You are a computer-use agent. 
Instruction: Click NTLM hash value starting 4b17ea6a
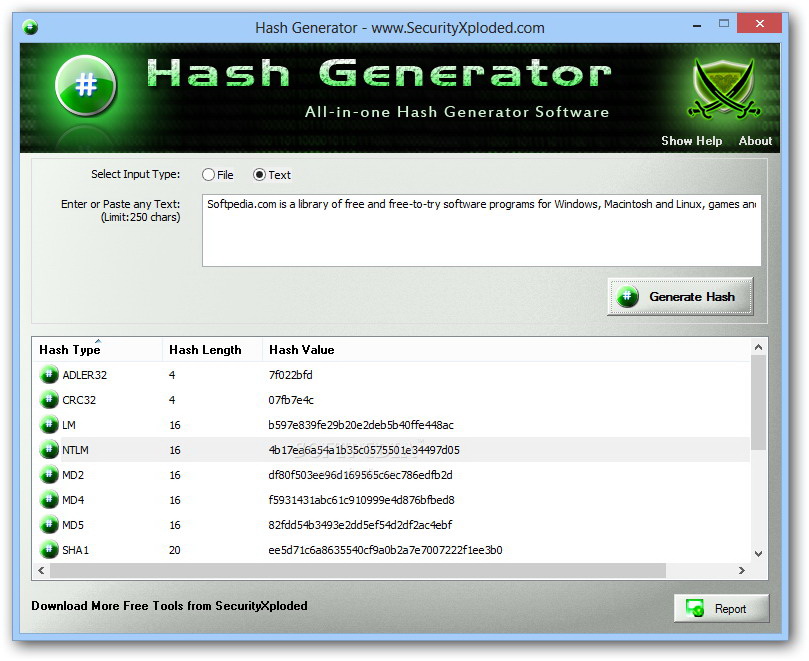point(364,450)
